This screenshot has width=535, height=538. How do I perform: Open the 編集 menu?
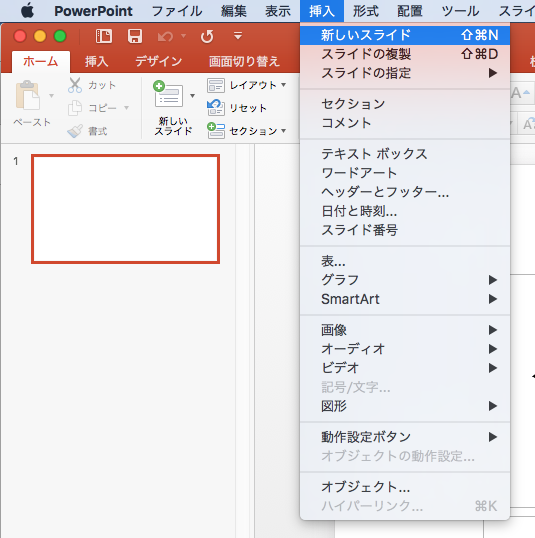(x=233, y=11)
